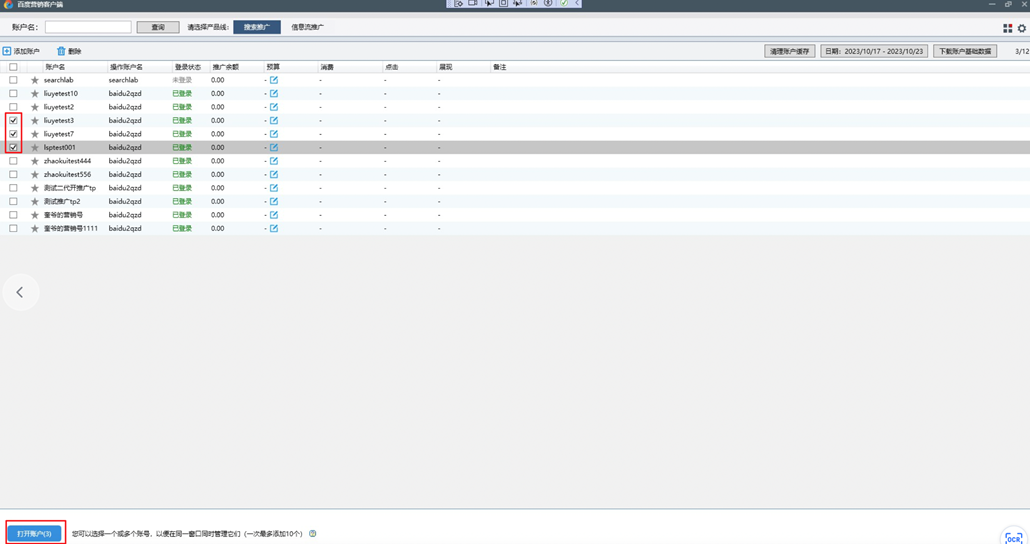Click the 打开账户(3) button
This screenshot has width=1030, height=544.
click(35, 534)
